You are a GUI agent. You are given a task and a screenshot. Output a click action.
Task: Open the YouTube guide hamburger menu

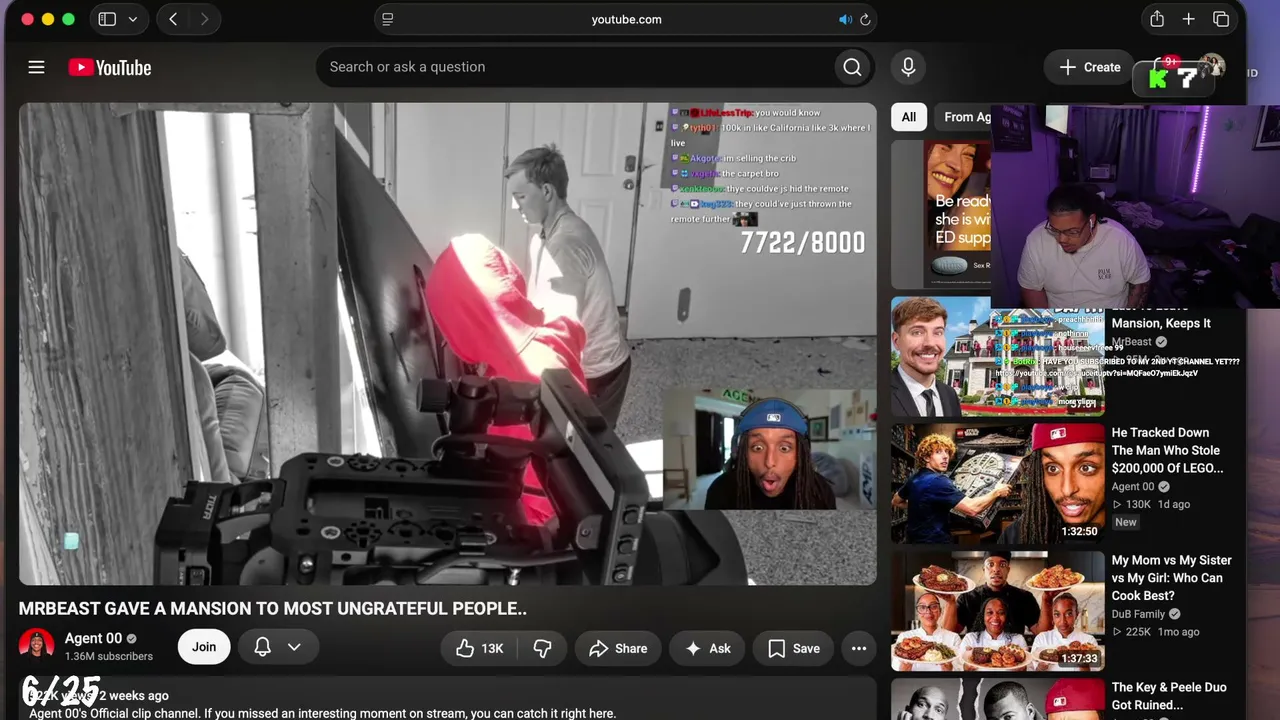tap(36, 67)
